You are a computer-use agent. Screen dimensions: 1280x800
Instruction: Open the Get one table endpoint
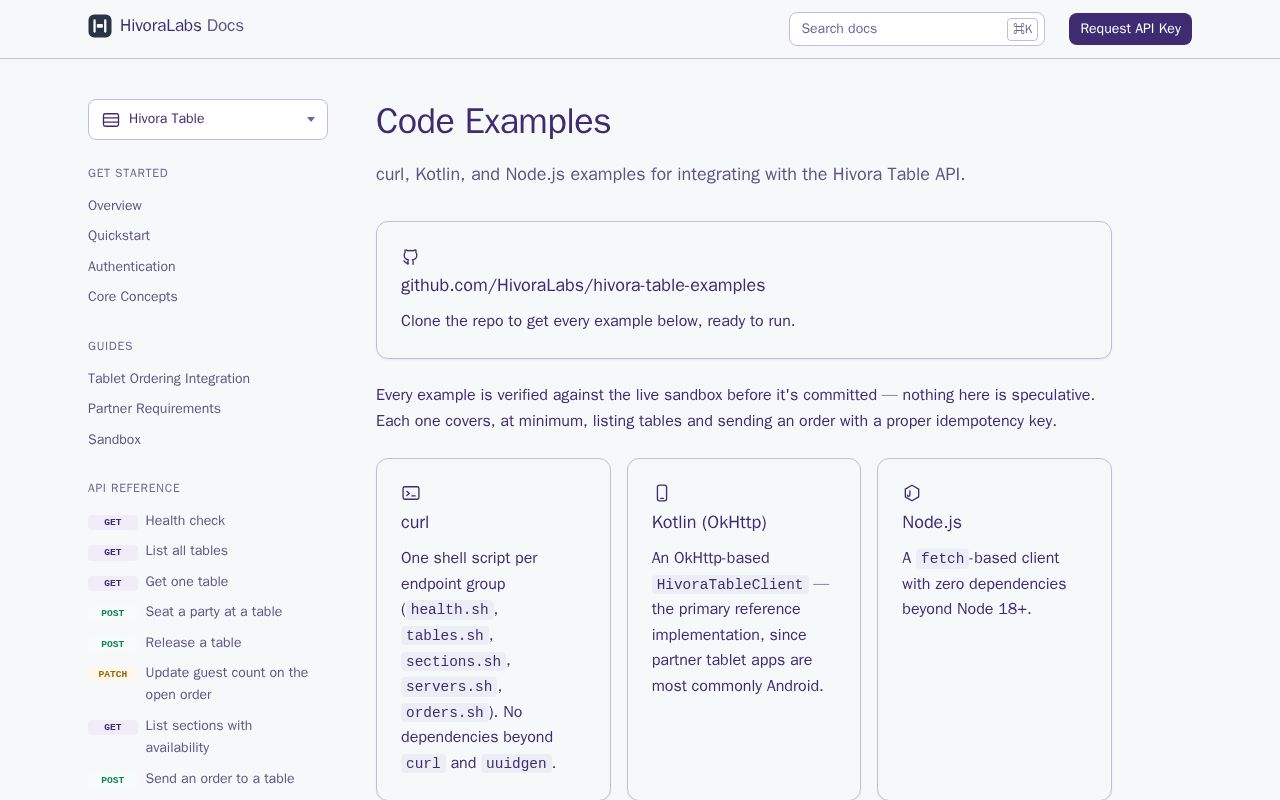(186, 582)
